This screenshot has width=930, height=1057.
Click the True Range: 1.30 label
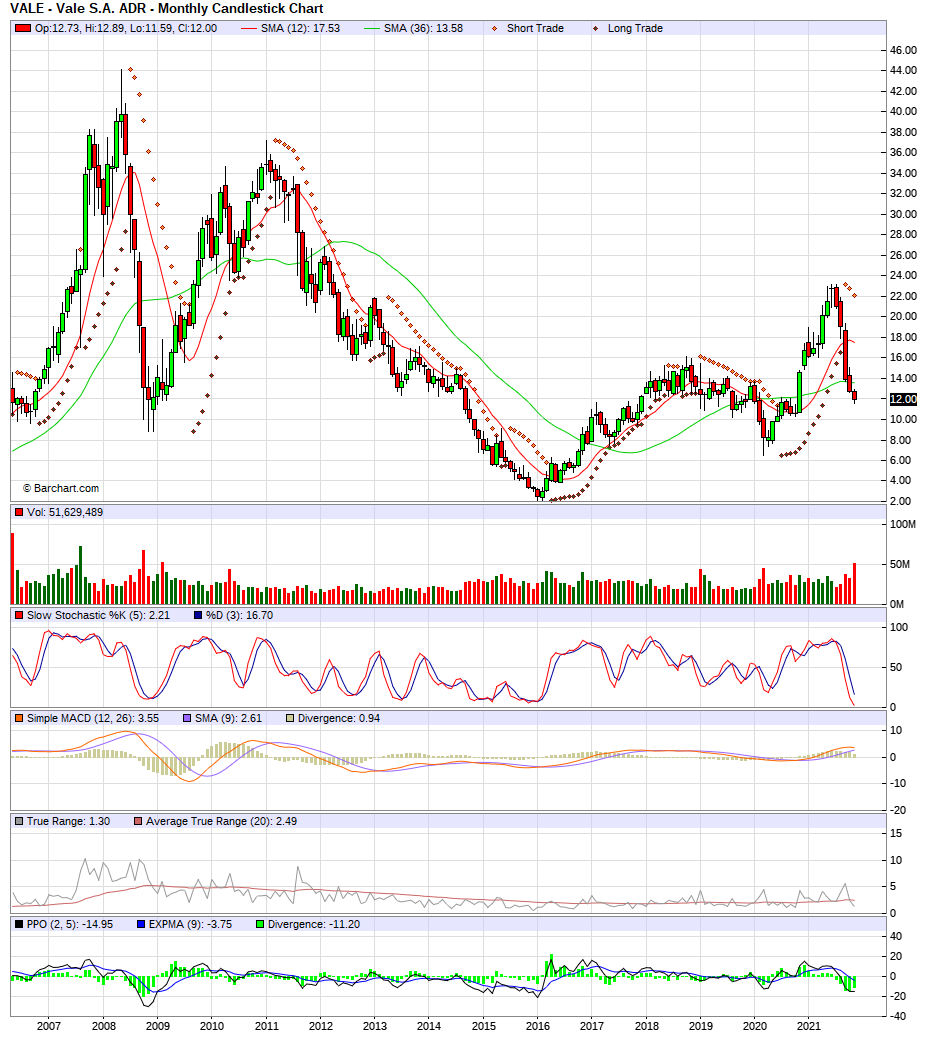68,822
